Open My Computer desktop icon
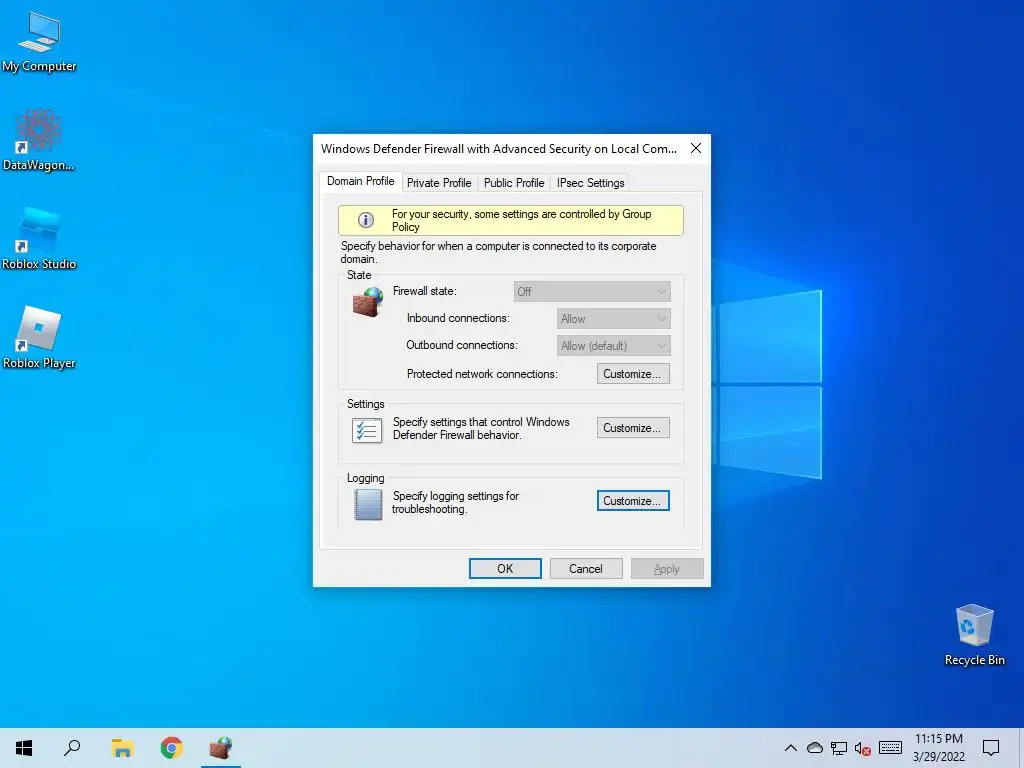This screenshot has height=768, width=1024. pos(39,42)
